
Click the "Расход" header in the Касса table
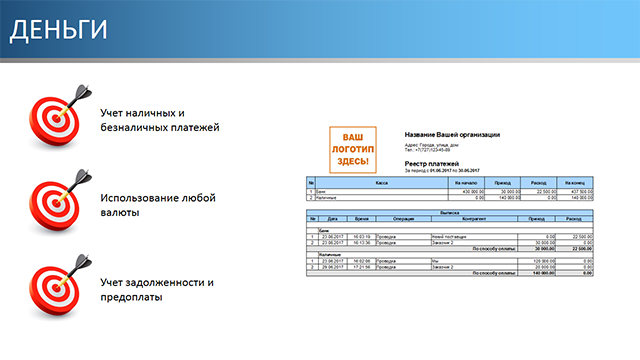click(x=538, y=183)
